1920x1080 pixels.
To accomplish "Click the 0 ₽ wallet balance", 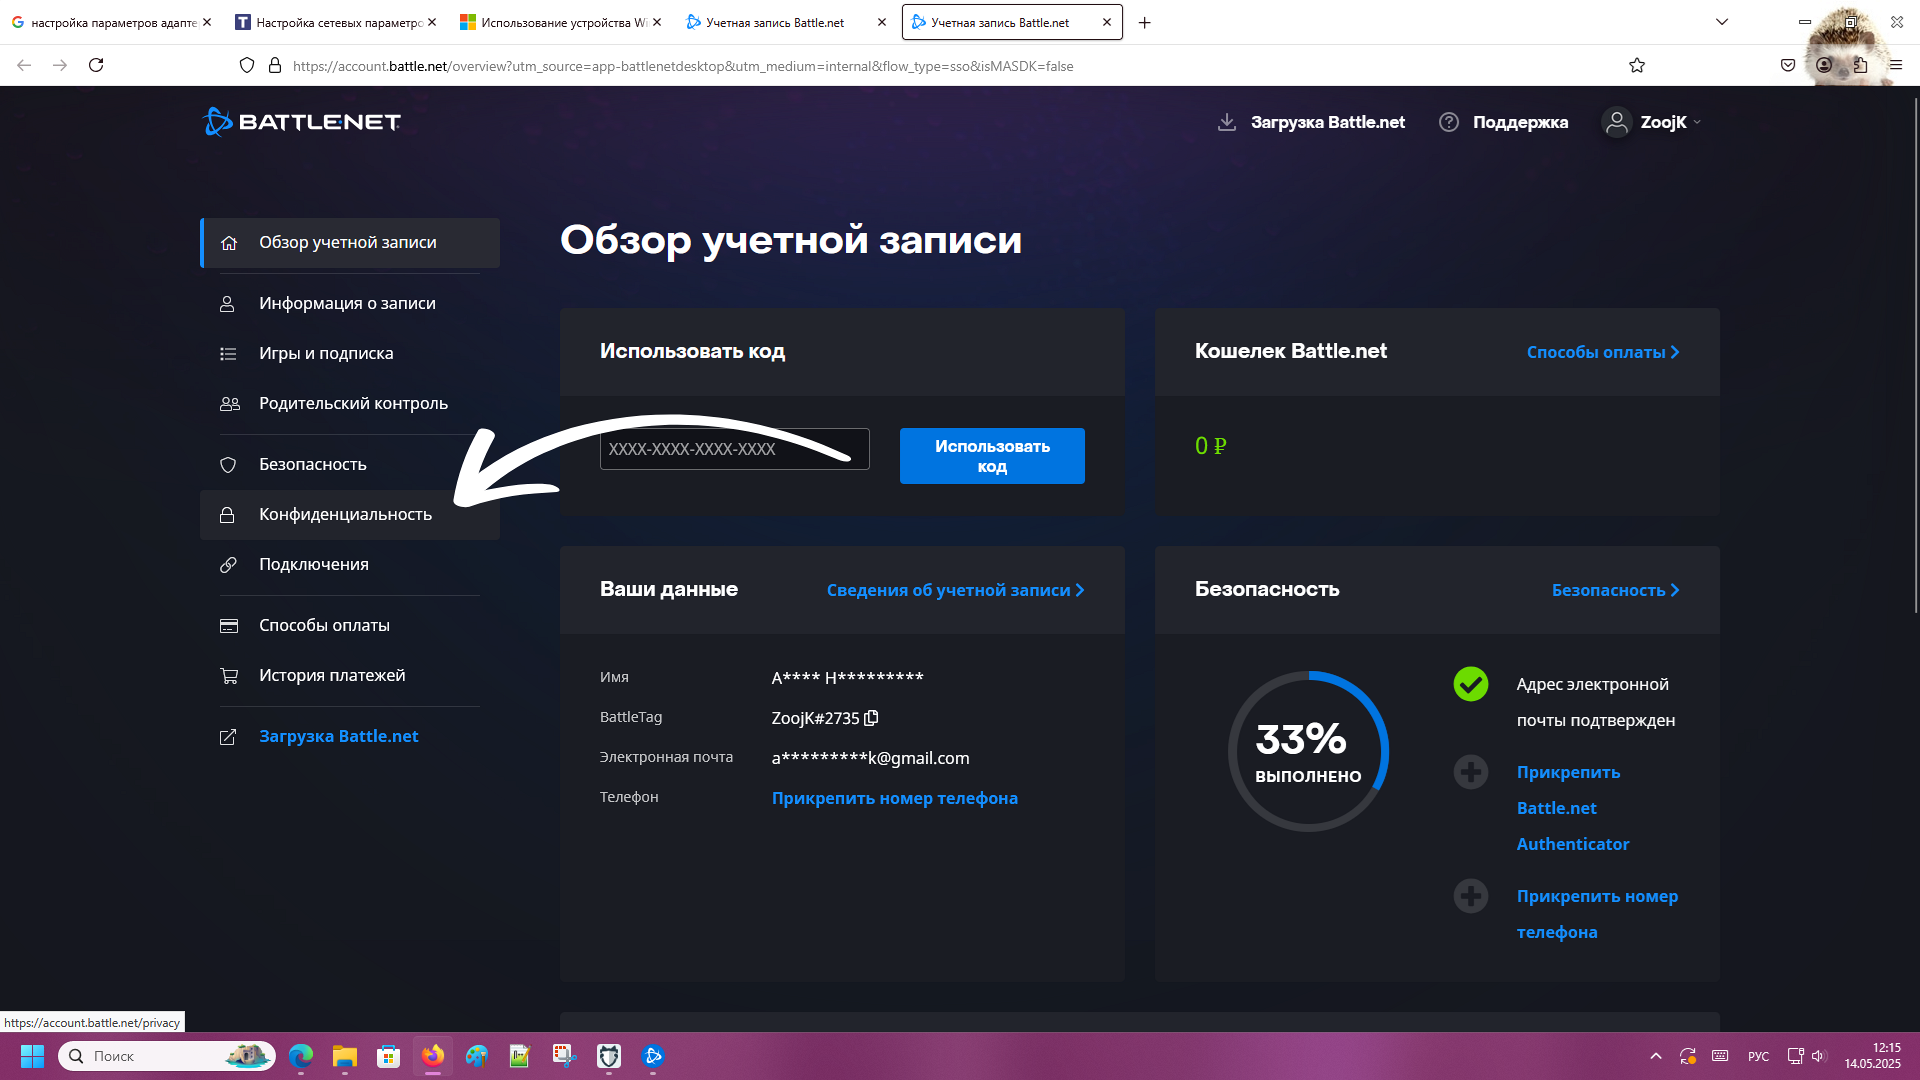I will click(x=1210, y=446).
